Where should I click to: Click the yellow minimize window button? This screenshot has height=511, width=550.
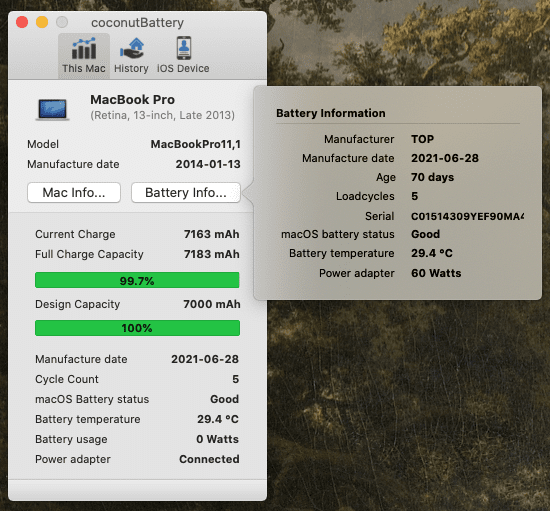tap(42, 22)
